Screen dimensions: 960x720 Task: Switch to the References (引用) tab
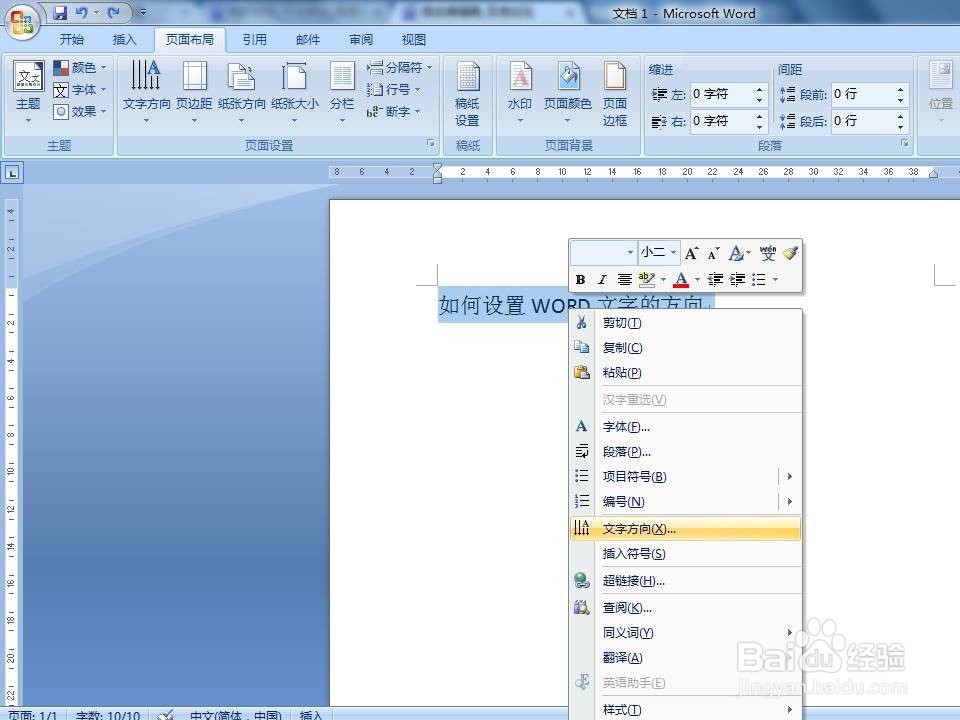click(254, 40)
